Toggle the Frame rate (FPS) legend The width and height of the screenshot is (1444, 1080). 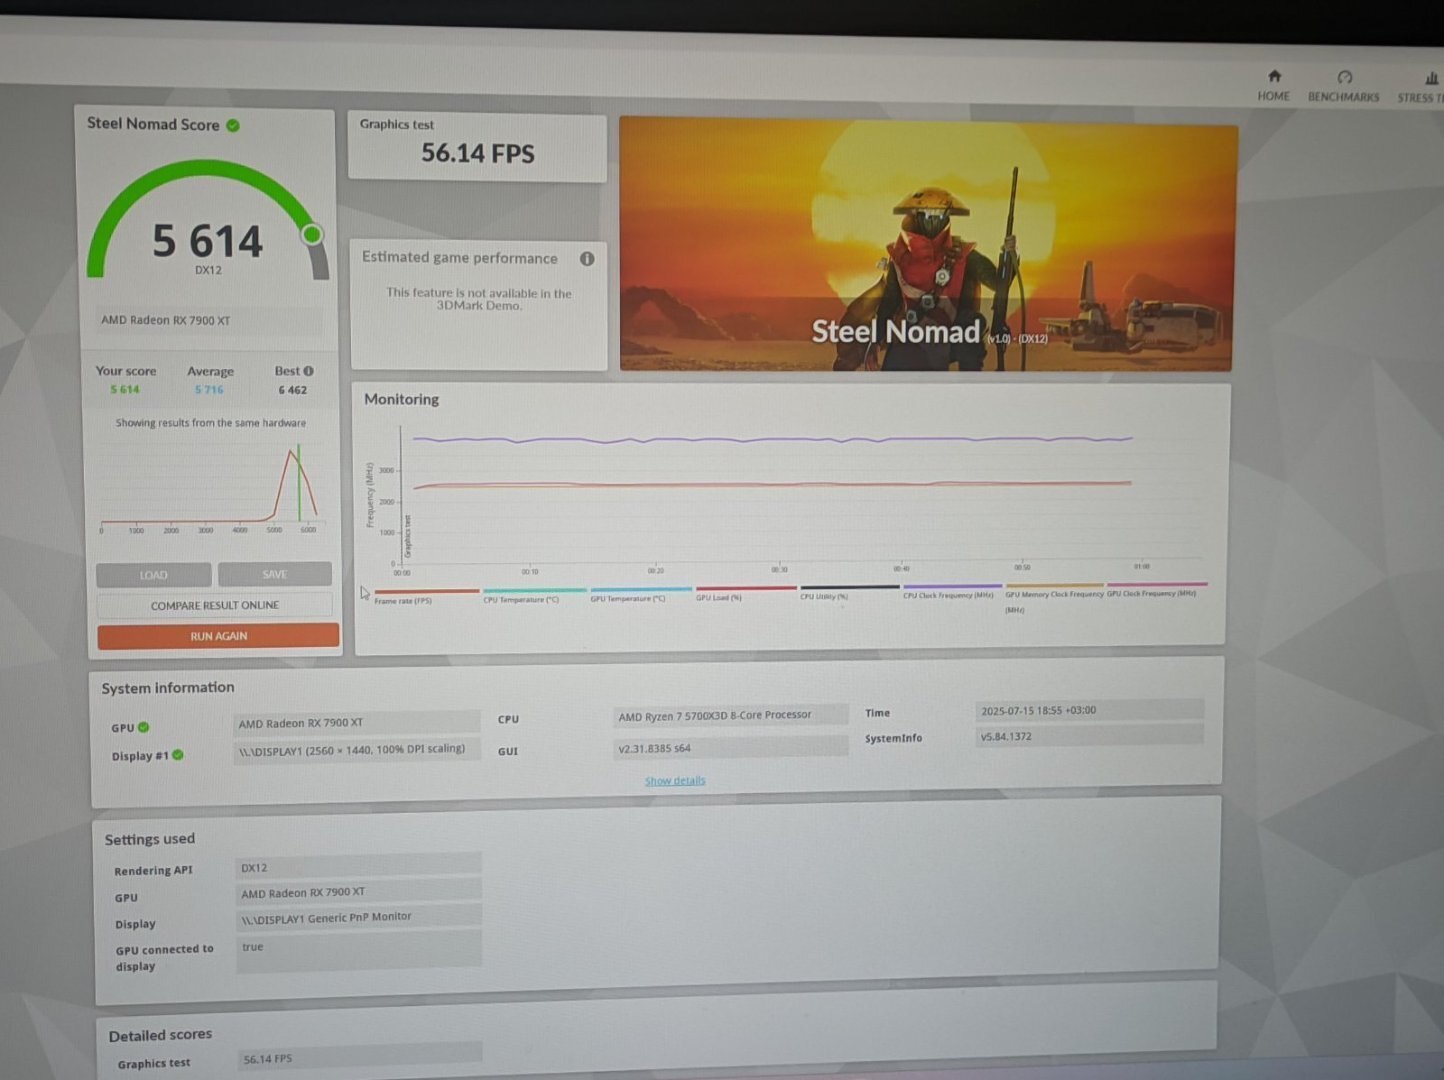pyautogui.click(x=426, y=596)
